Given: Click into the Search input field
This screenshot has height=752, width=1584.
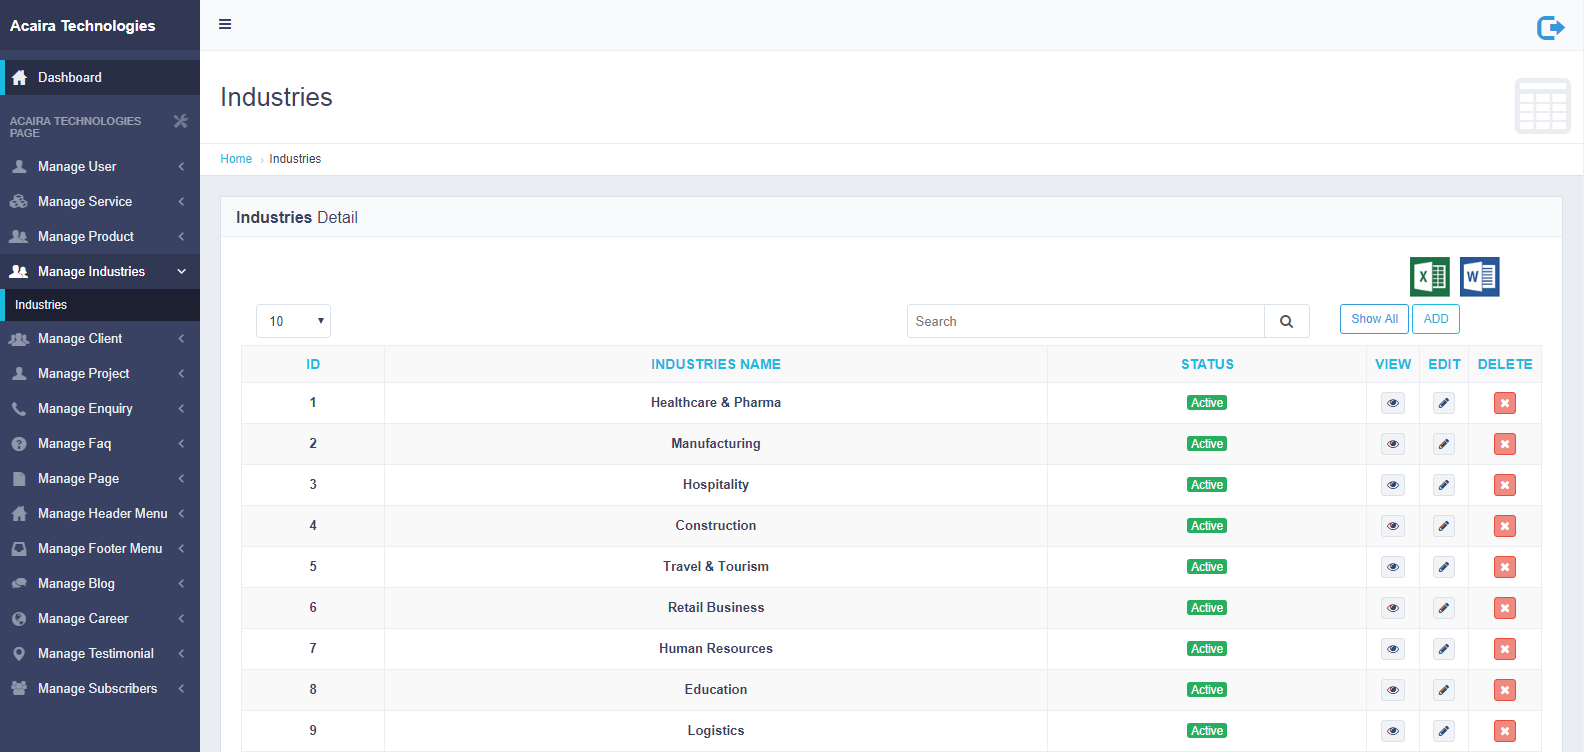Looking at the screenshot, I should [x=1085, y=321].
